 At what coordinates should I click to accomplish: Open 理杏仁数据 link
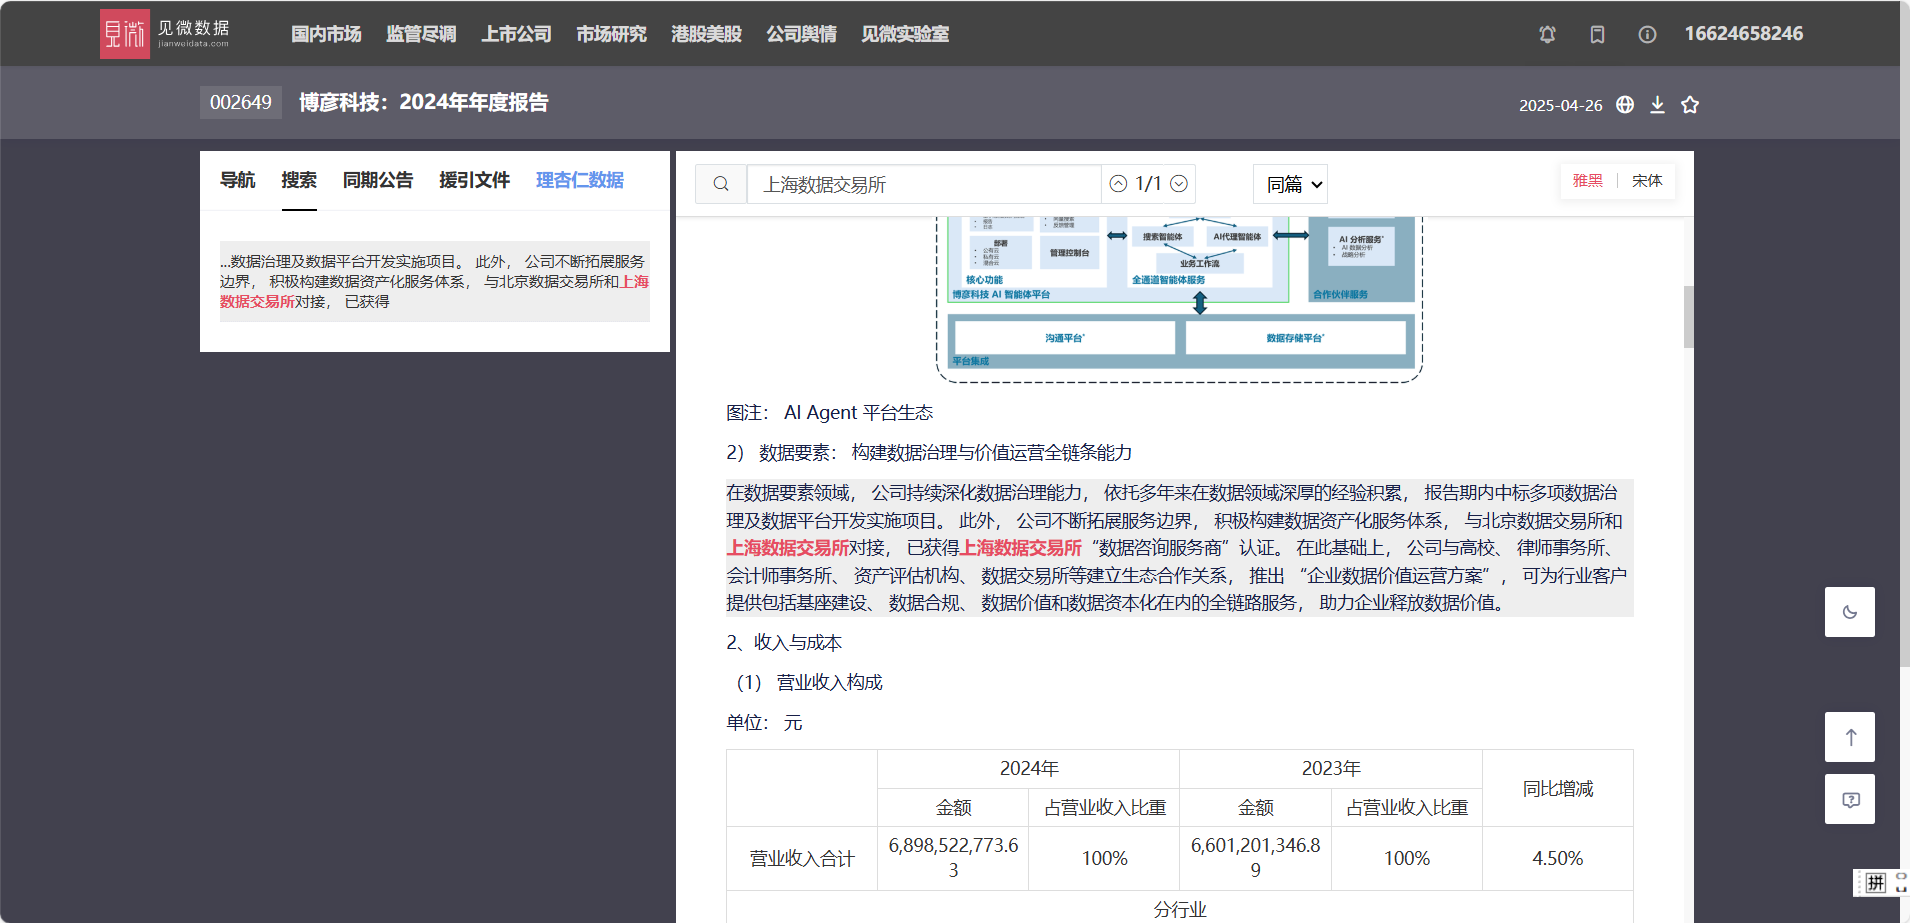click(x=579, y=180)
